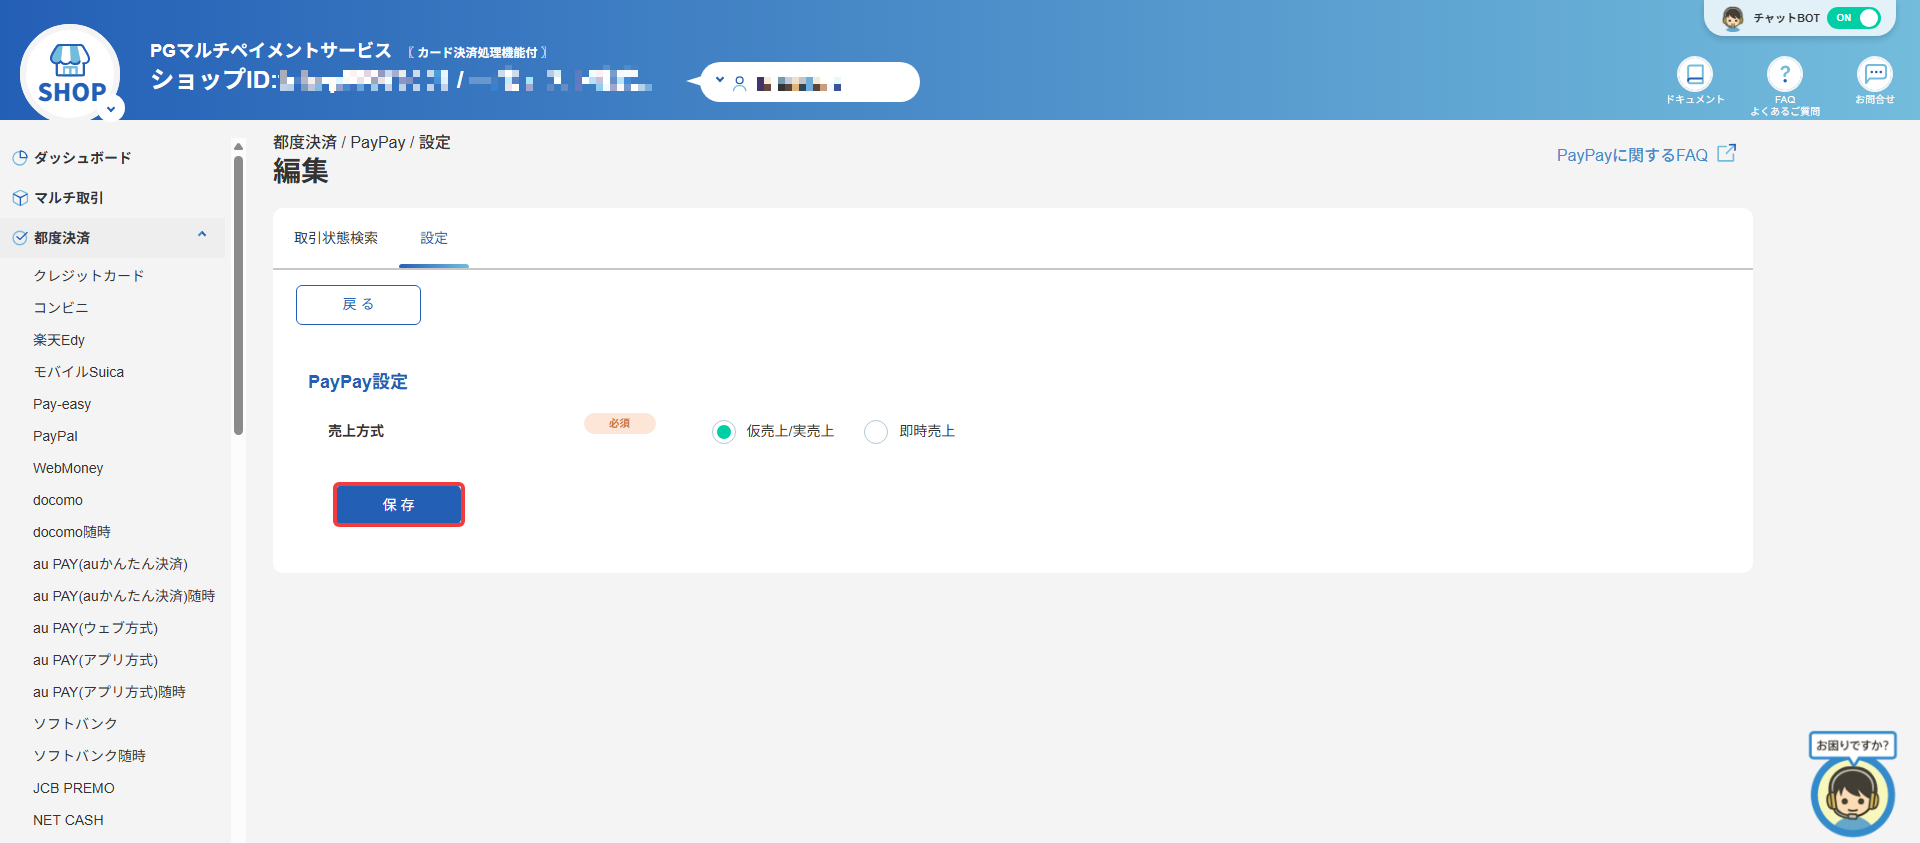Click the 都度決済 checkmark icon in sidebar
The height and width of the screenshot is (843, 1920).
click(20, 238)
